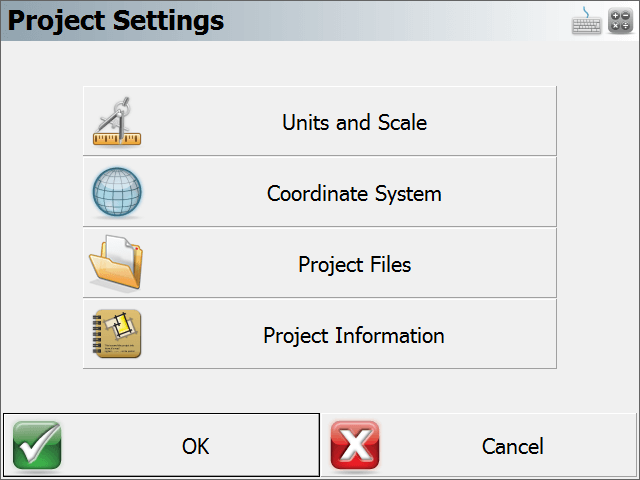
Task: Open Units and Scale settings
Action: point(320,121)
